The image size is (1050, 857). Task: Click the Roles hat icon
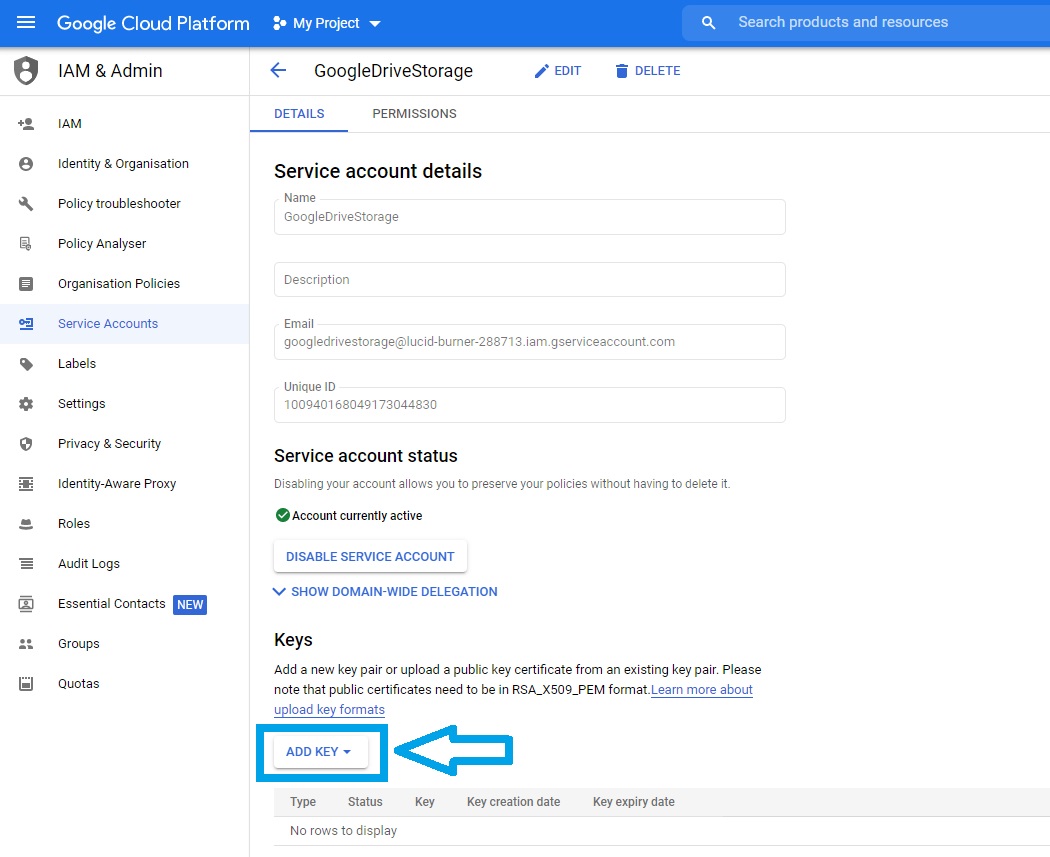26,524
